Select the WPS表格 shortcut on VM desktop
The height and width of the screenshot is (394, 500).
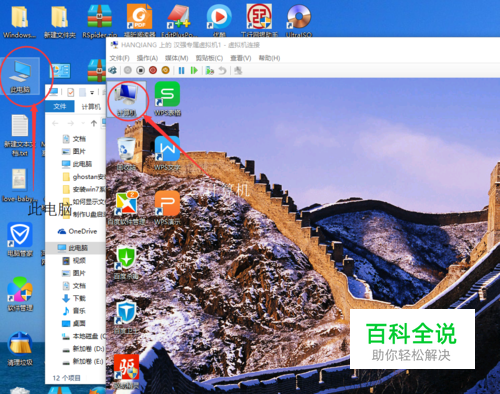pyautogui.click(x=167, y=99)
